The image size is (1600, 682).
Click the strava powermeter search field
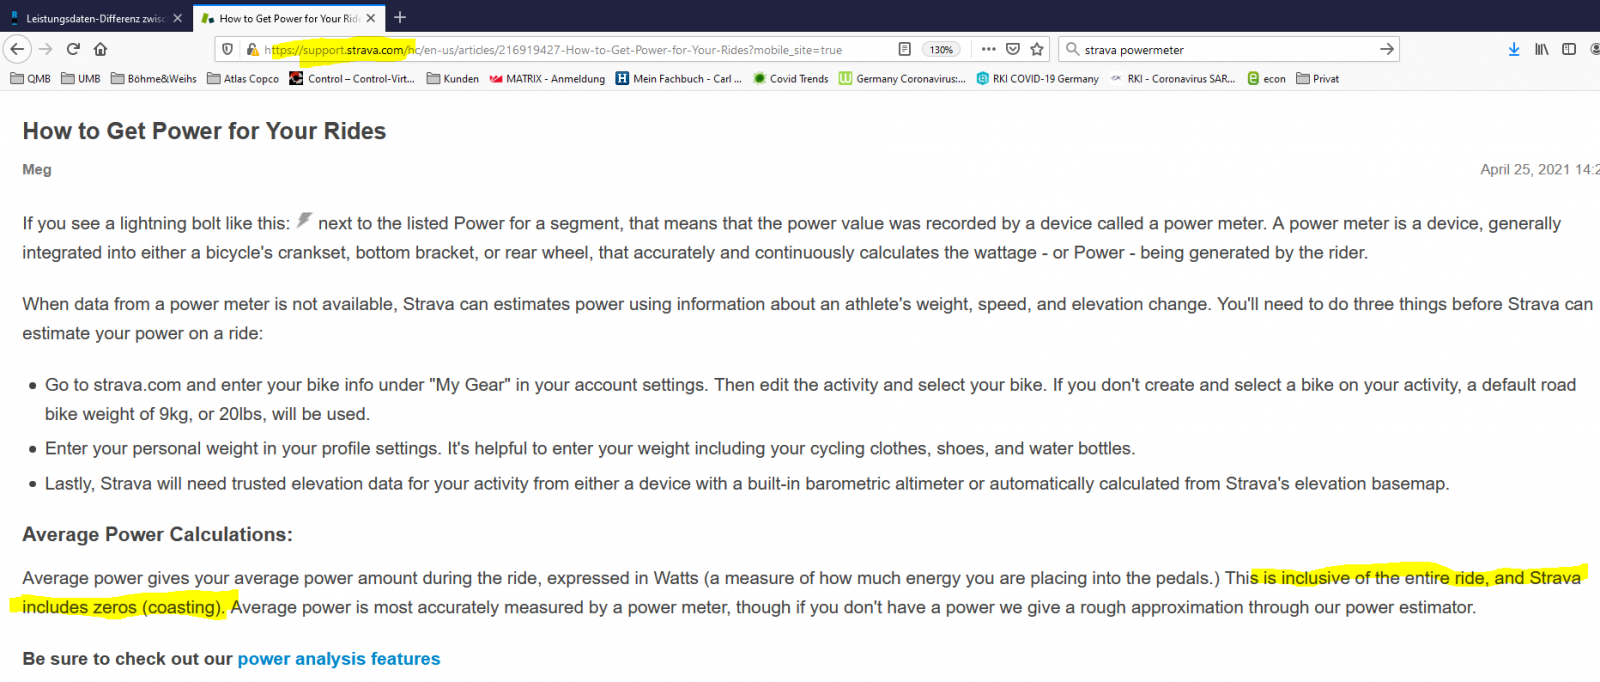point(1220,49)
